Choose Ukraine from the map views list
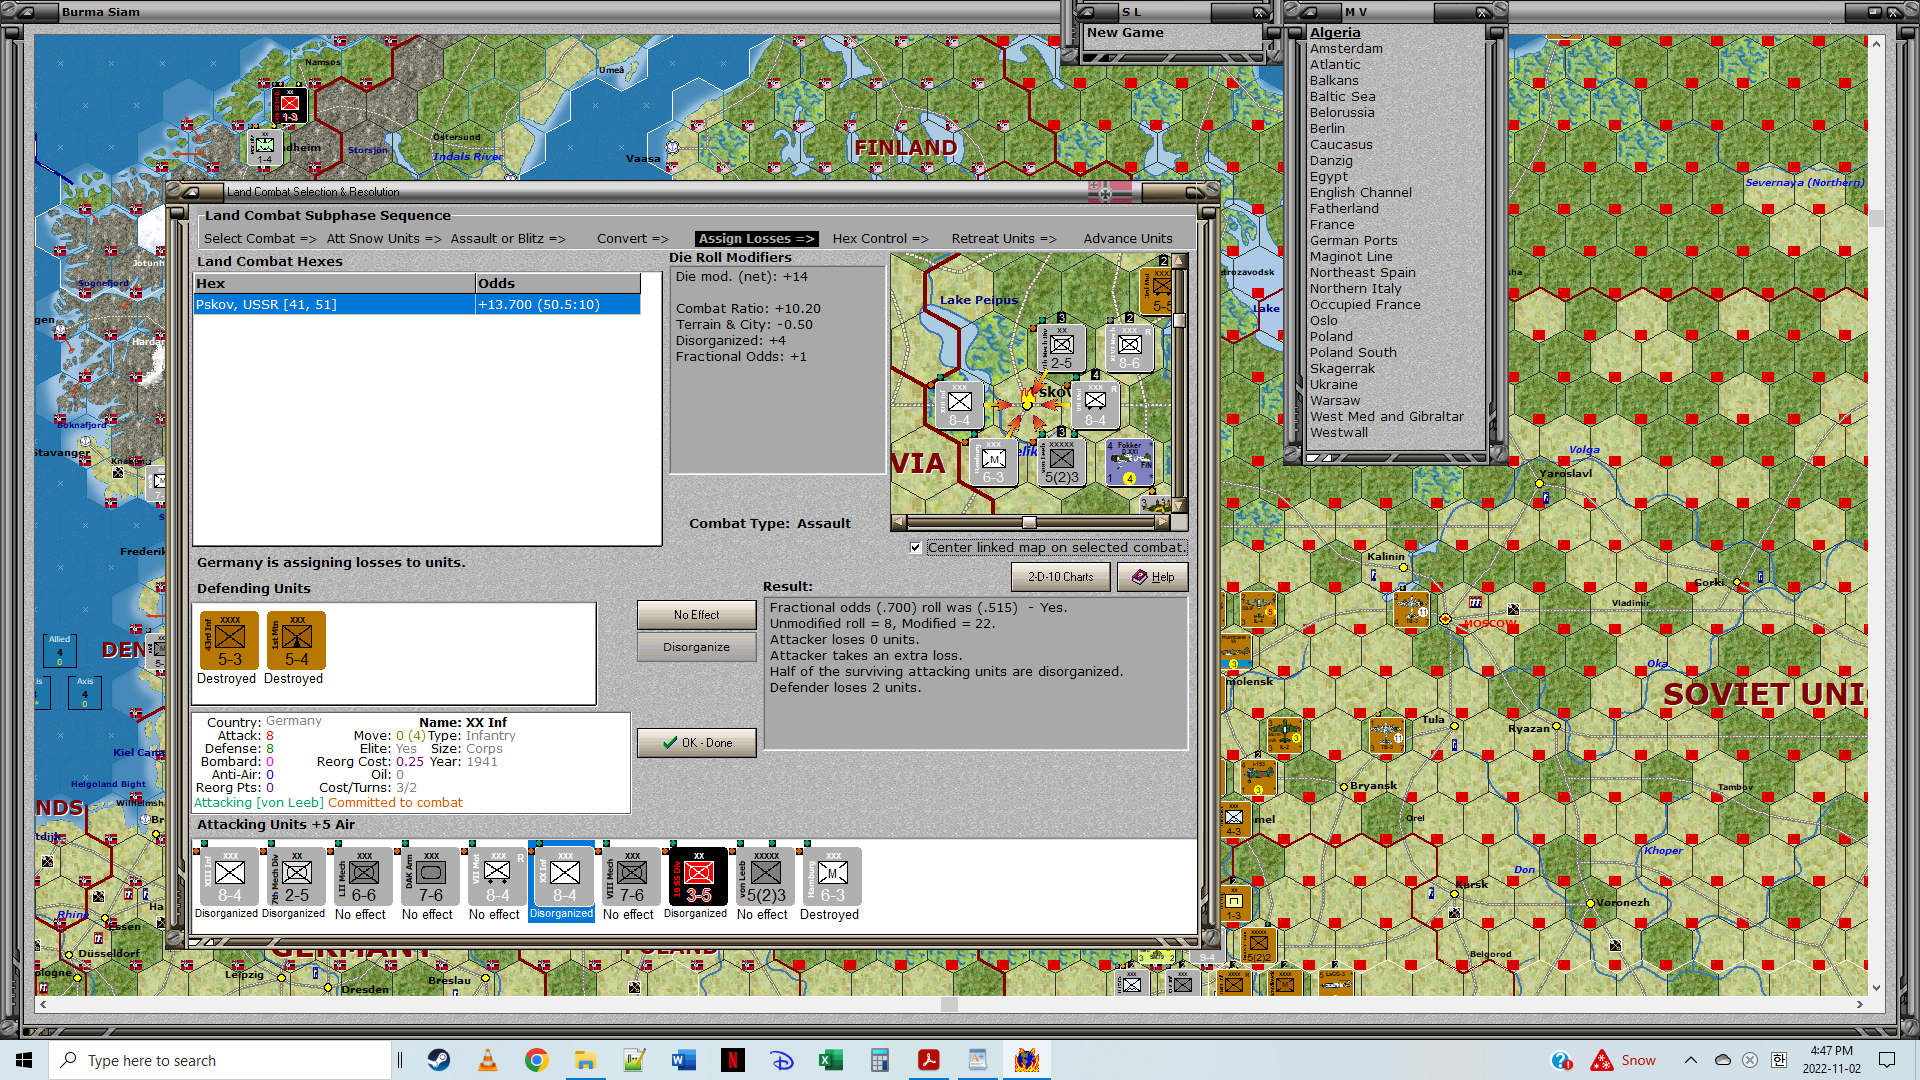Viewport: 1920px width, 1080px height. point(1333,384)
